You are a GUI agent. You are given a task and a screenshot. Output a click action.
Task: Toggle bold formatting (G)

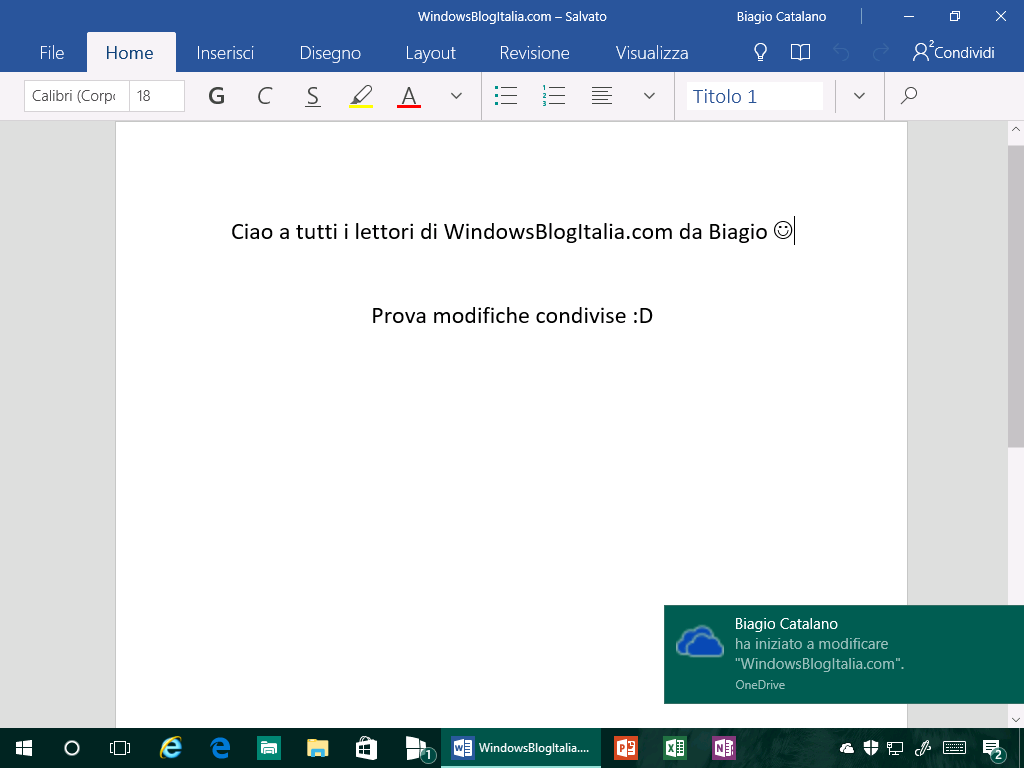click(216, 96)
